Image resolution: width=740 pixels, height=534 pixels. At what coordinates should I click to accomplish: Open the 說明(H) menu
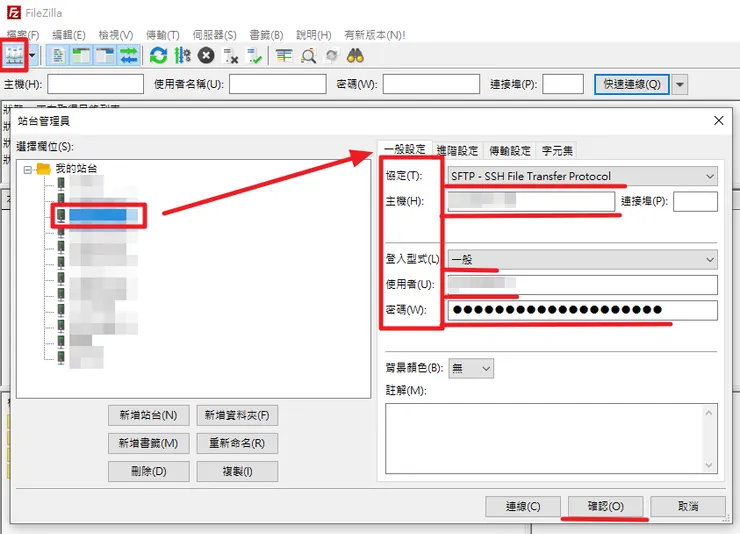click(x=314, y=35)
